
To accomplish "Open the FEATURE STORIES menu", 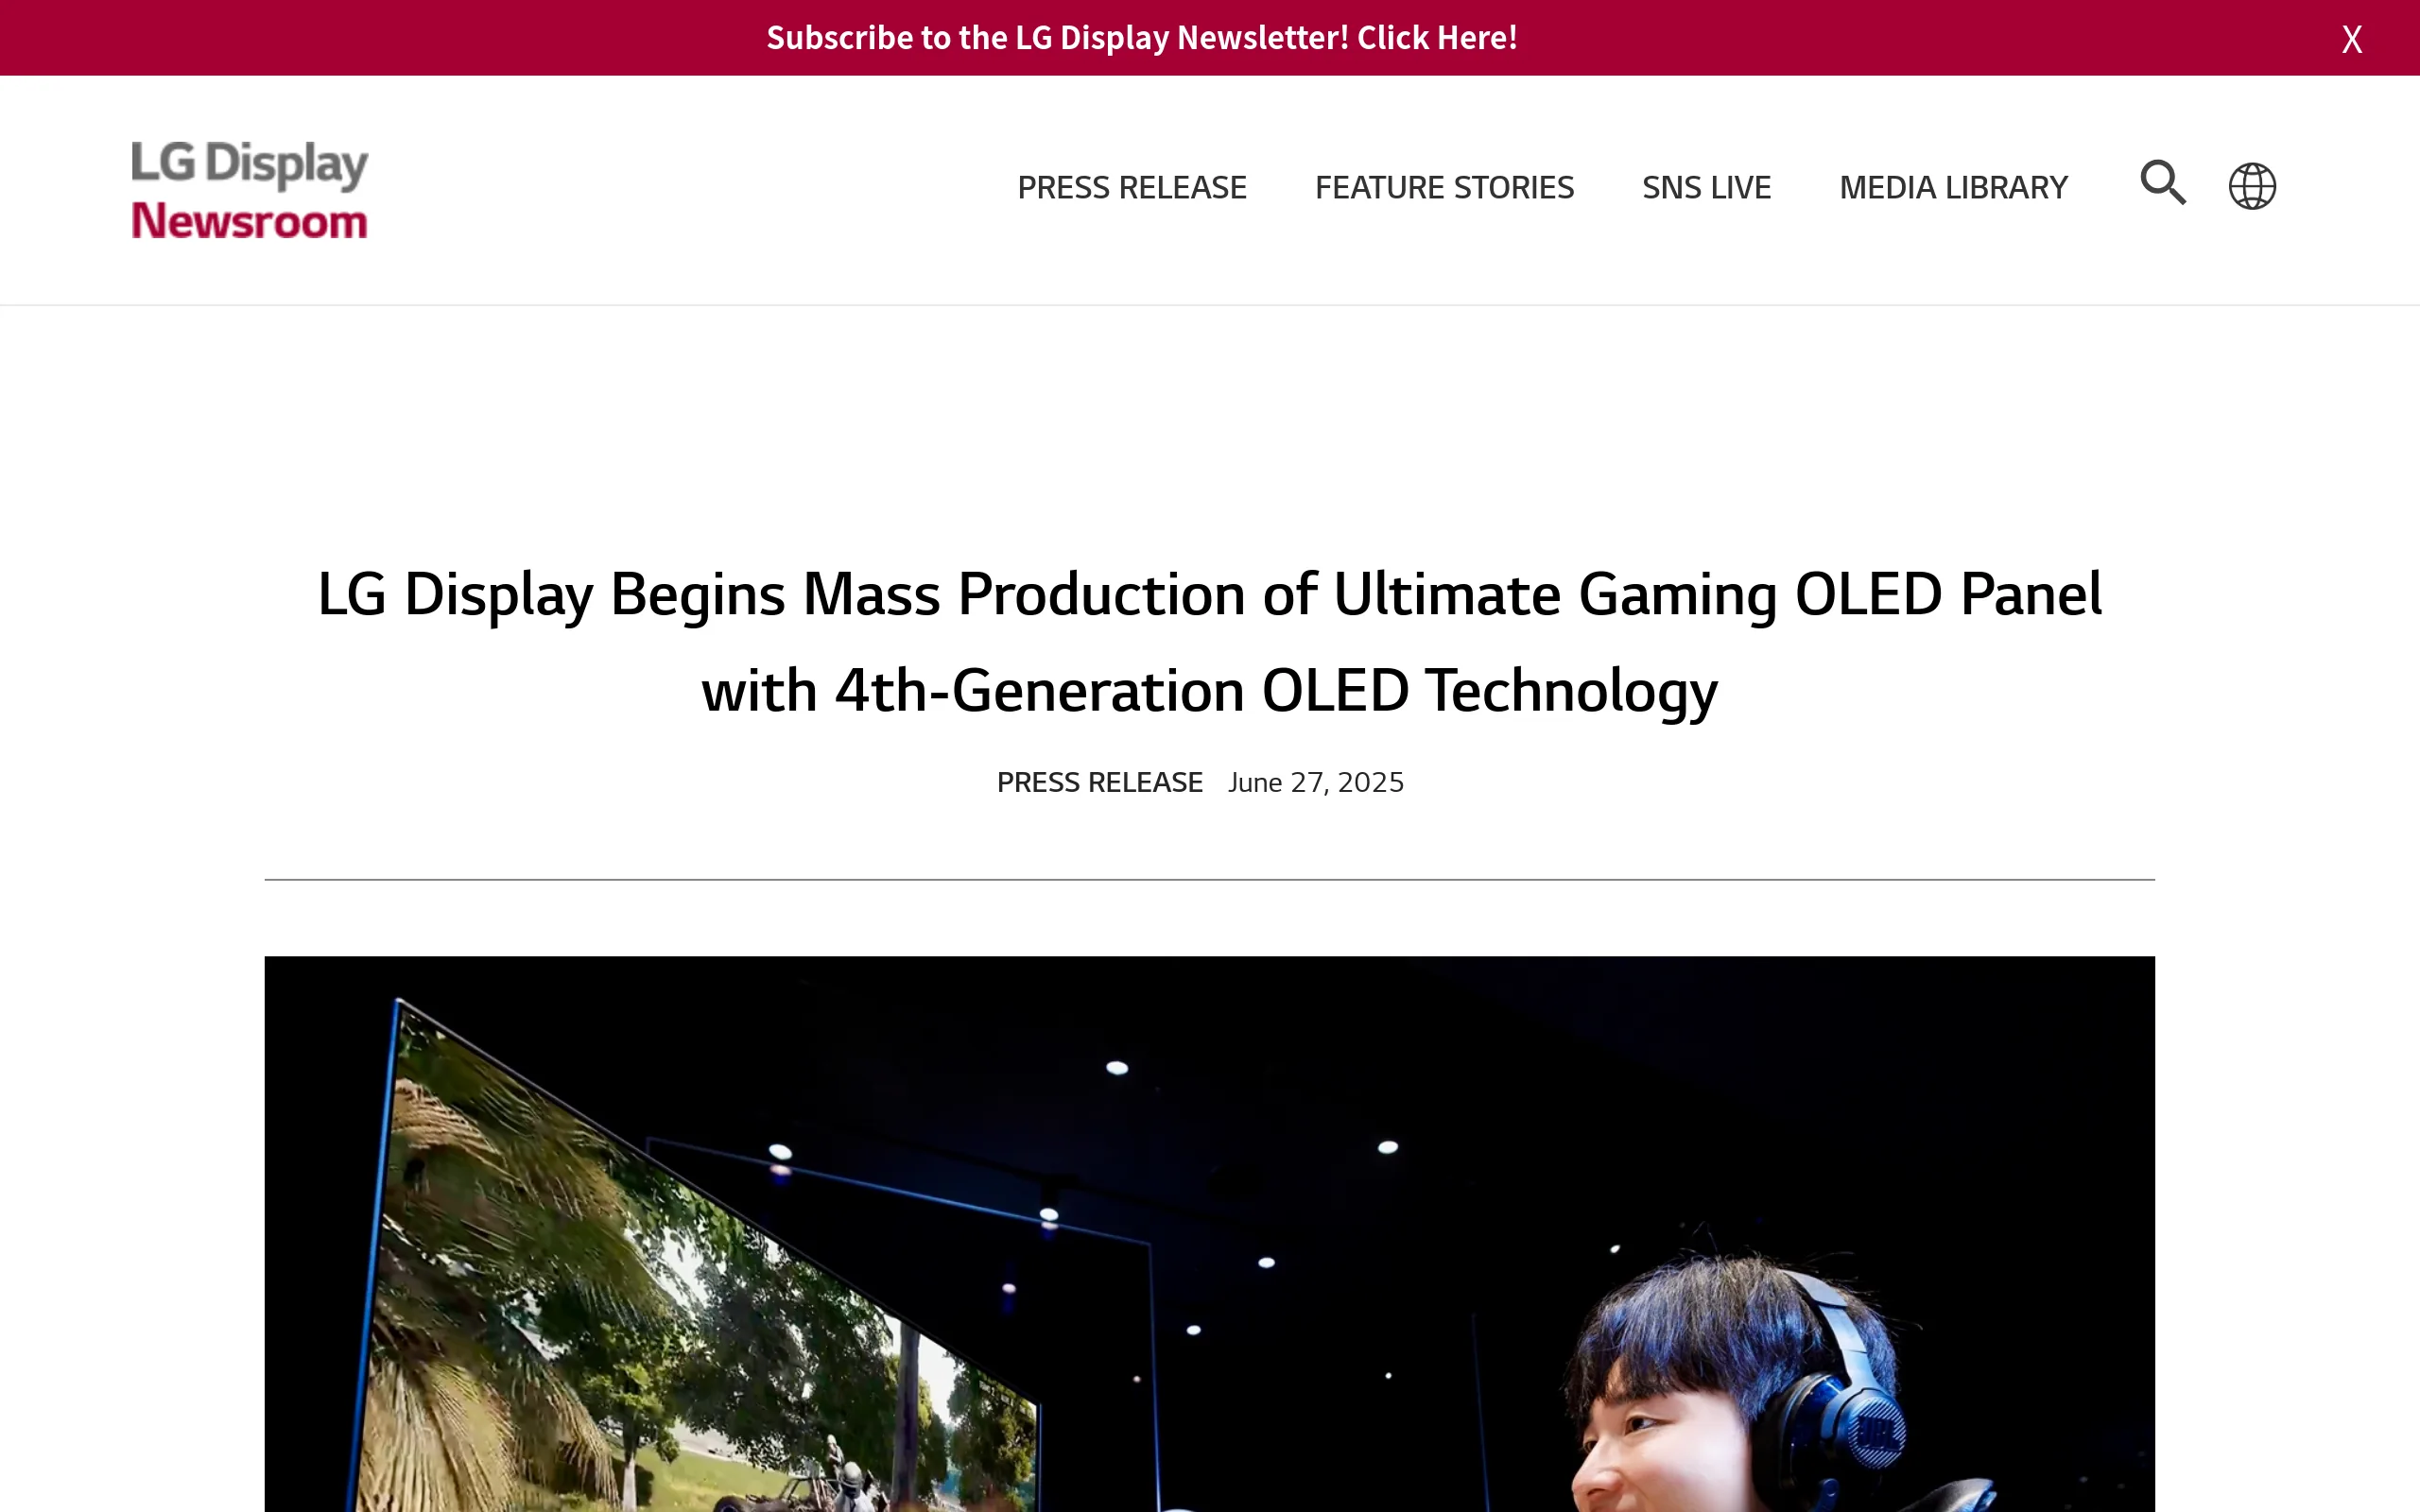I will click(x=1444, y=187).
